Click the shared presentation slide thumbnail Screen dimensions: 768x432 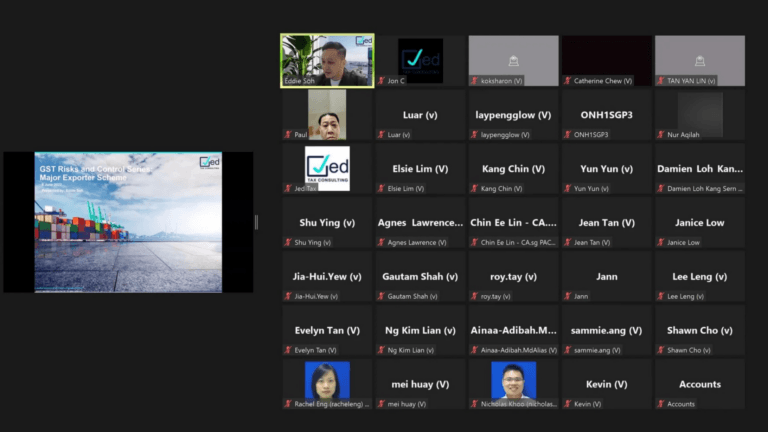(128, 222)
